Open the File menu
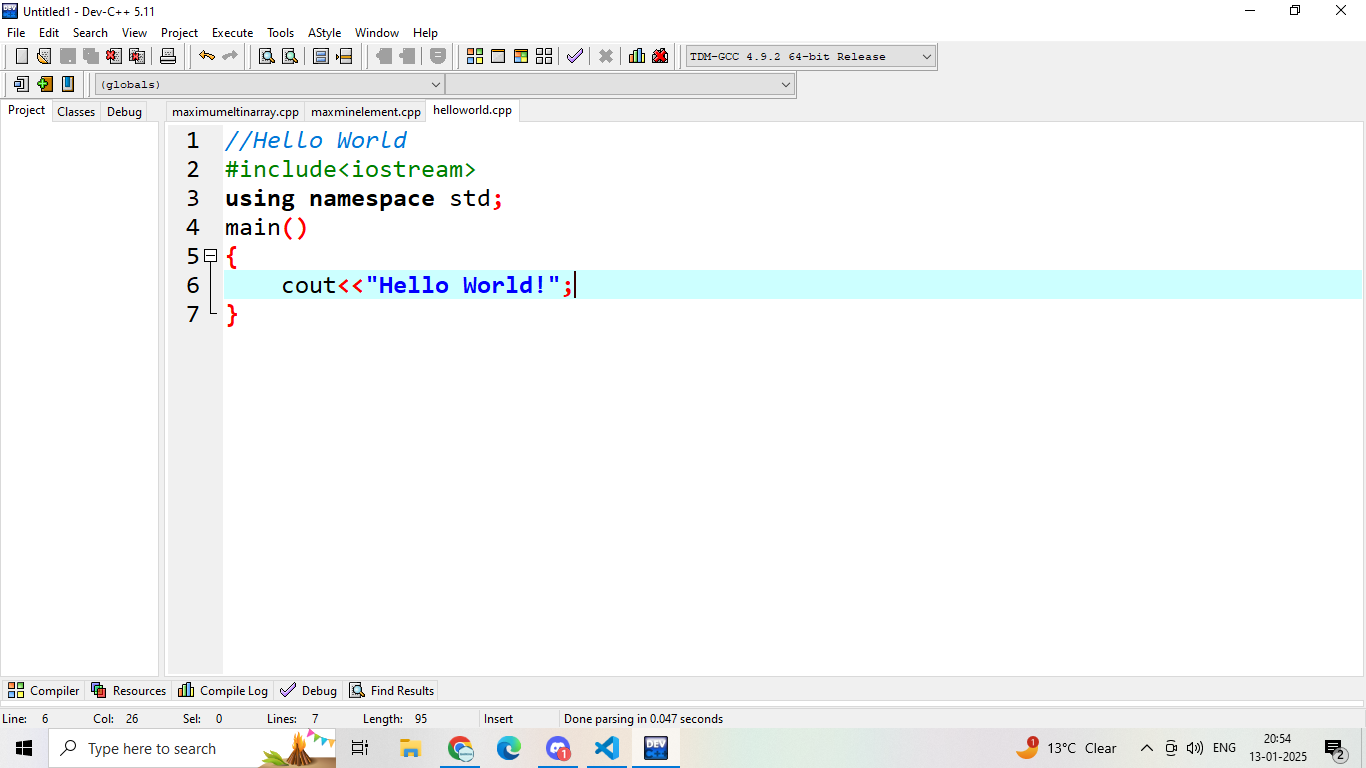 pyautogui.click(x=16, y=33)
